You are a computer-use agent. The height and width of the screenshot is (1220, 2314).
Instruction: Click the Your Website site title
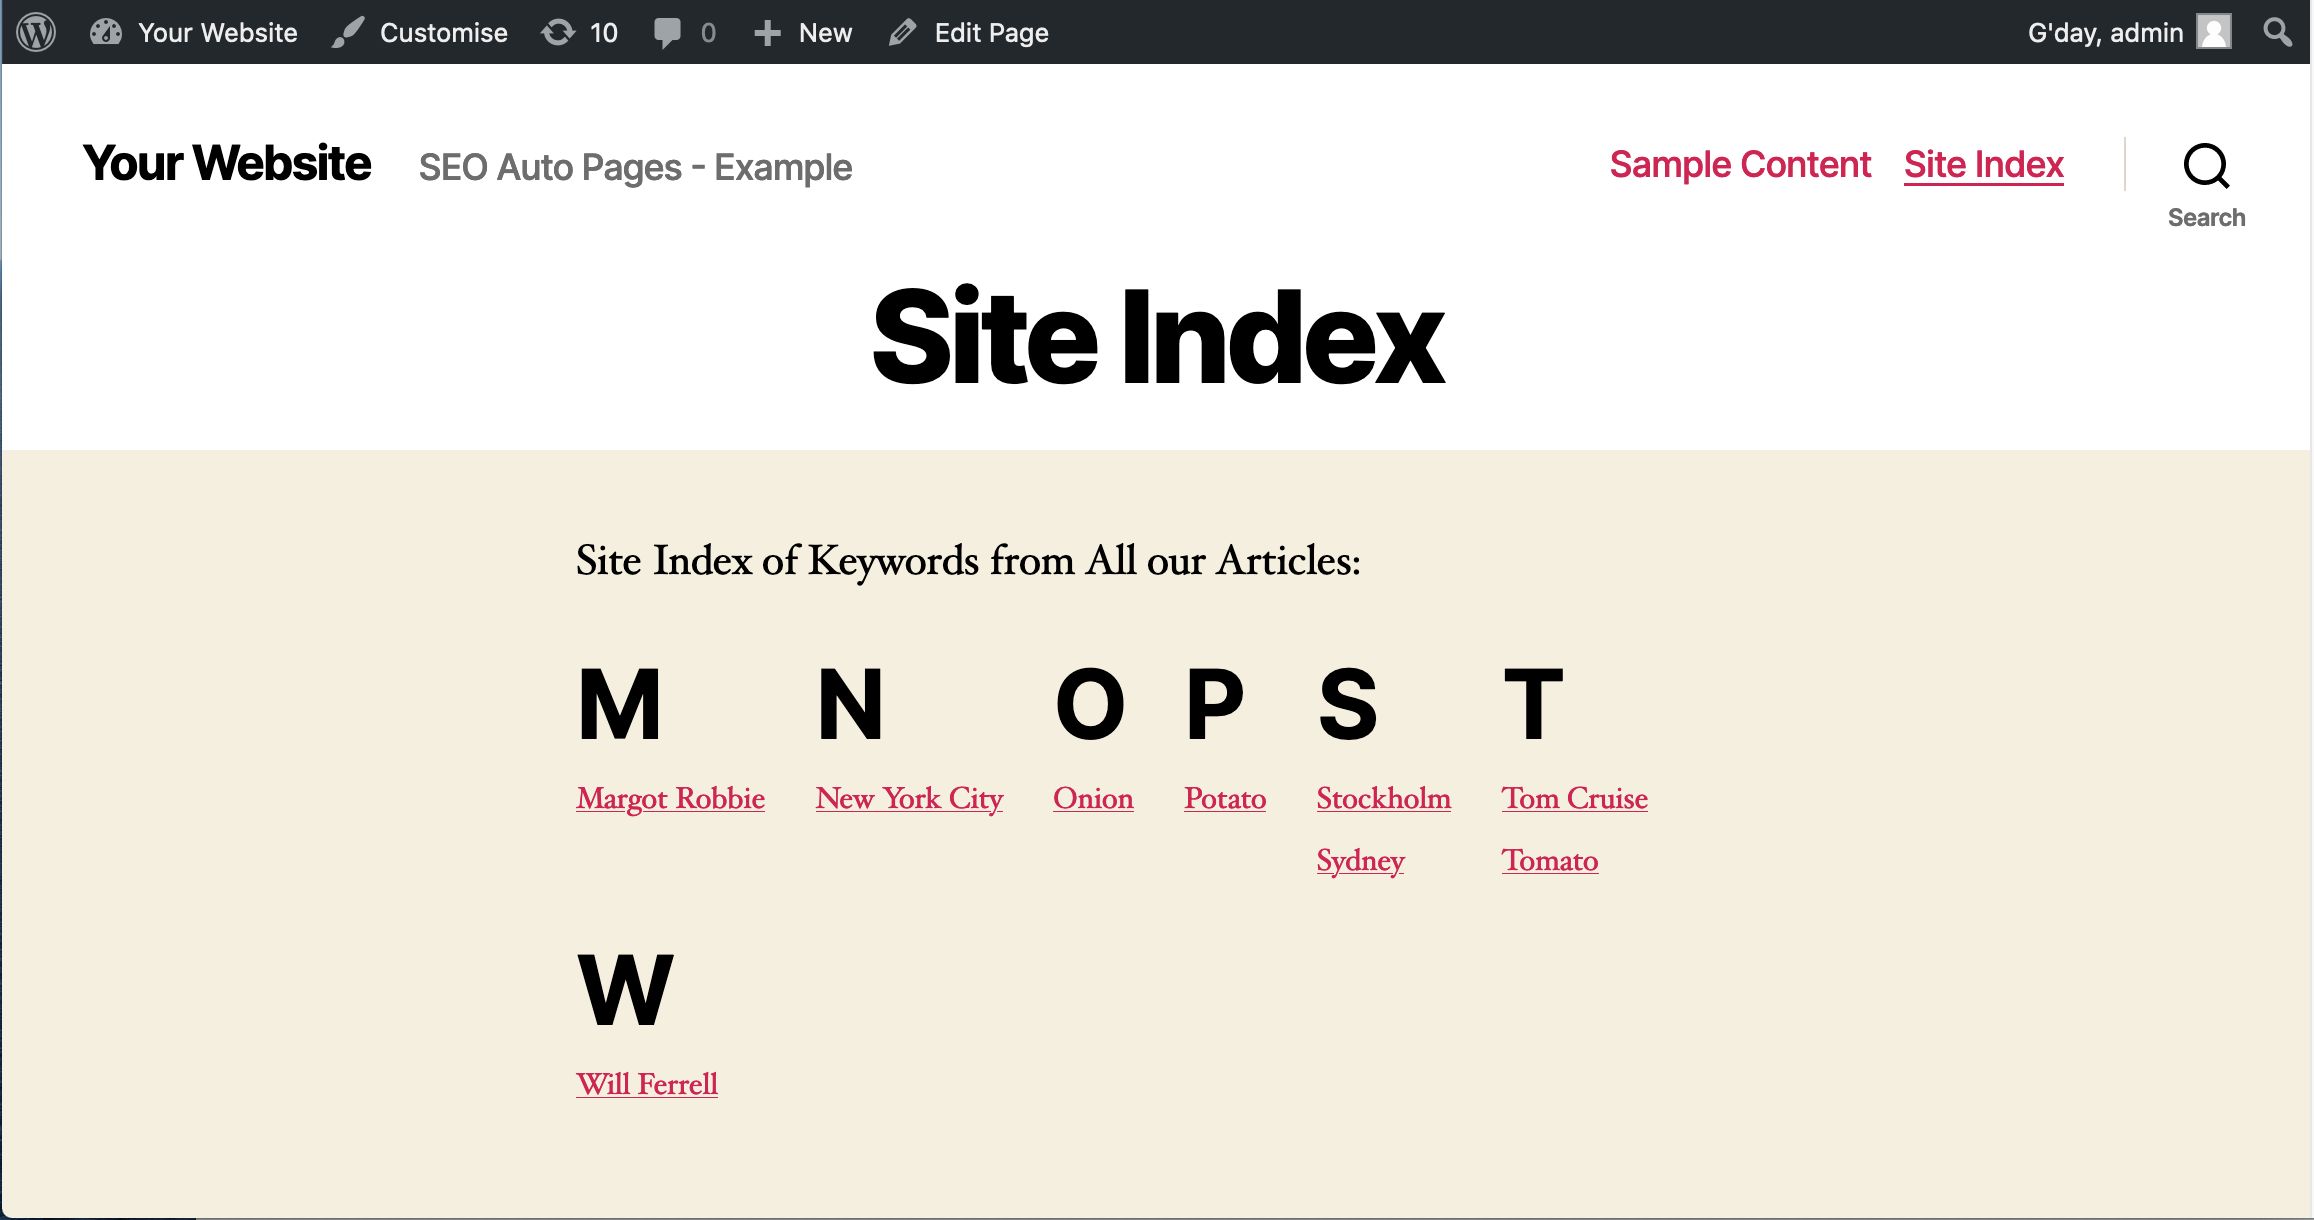point(227,163)
